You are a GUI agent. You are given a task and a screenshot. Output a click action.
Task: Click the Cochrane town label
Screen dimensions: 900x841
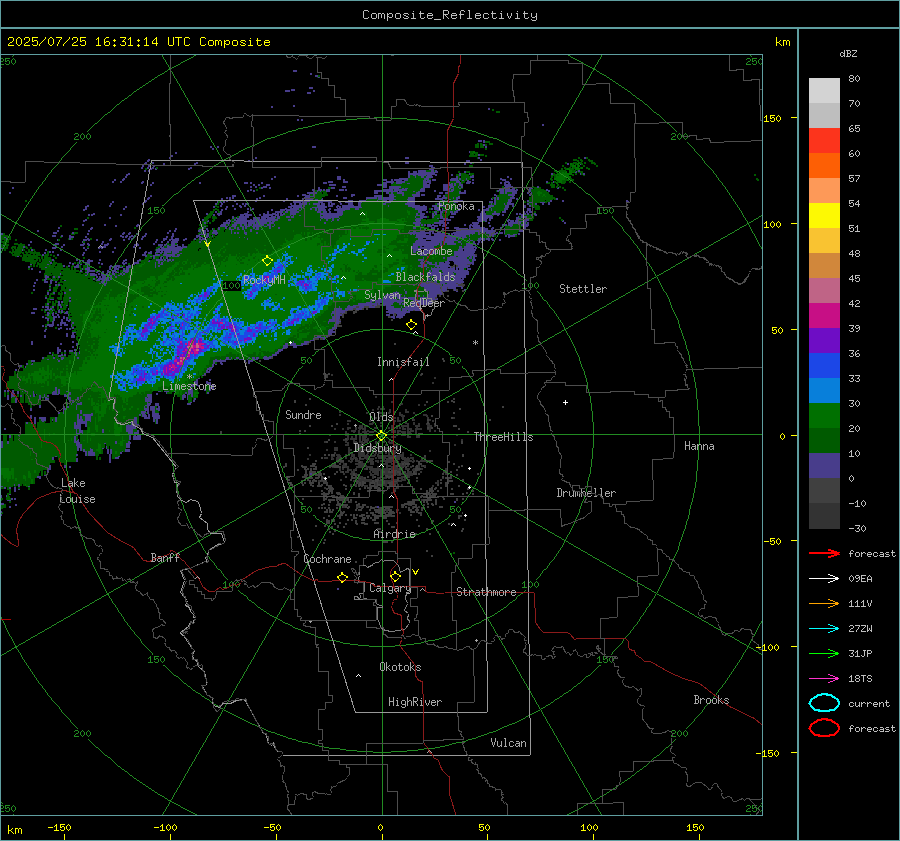327,559
